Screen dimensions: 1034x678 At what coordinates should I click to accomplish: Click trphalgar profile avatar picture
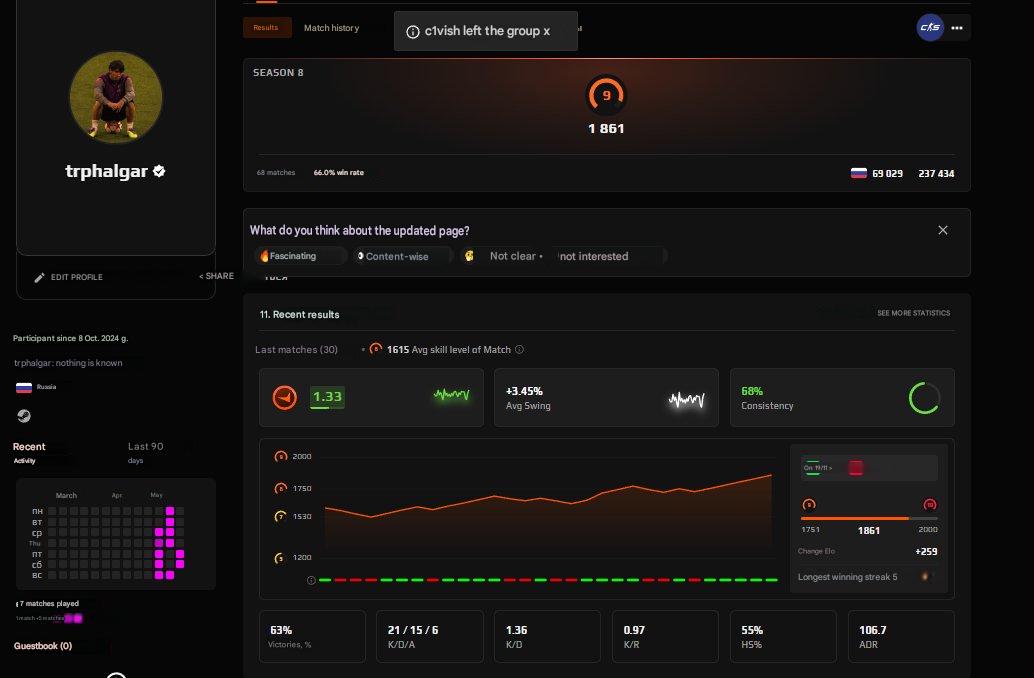pos(116,97)
